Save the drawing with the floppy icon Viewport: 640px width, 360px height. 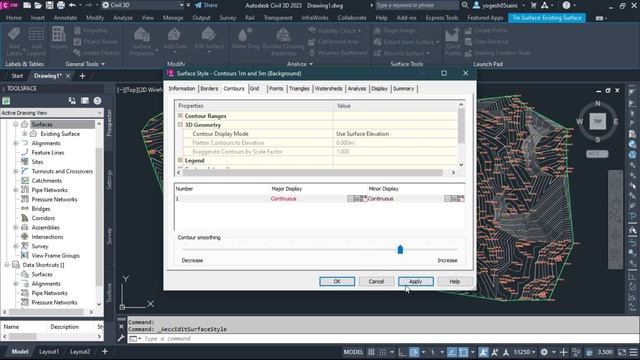click(49, 5)
